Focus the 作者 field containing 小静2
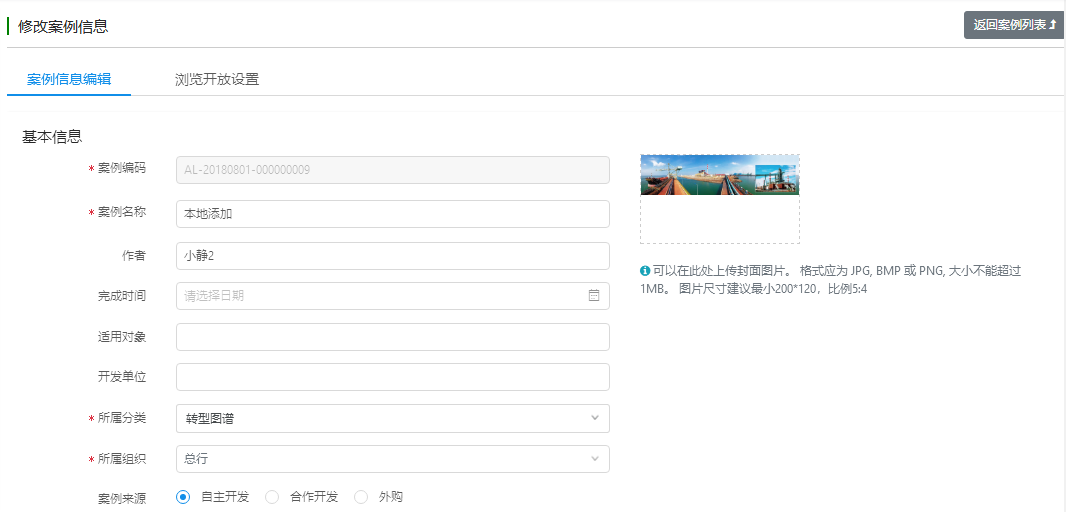The image size is (1066, 512). pos(392,256)
